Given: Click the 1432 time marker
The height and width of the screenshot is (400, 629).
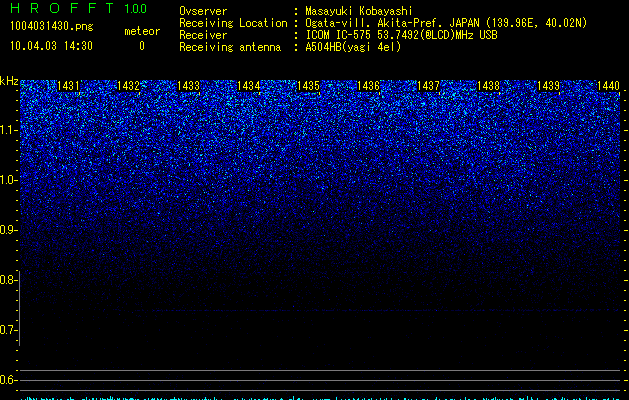Looking at the screenshot, I should click(128, 86).
